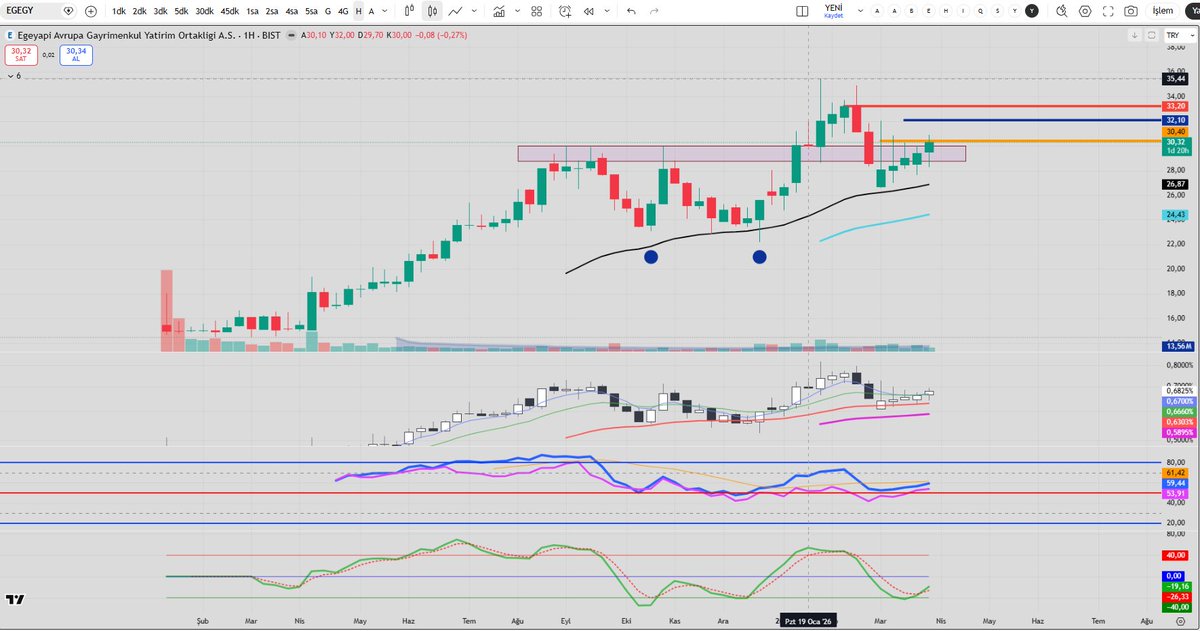Click the add symbol plus icon
1200x631 pixels.
pos(91,11)
